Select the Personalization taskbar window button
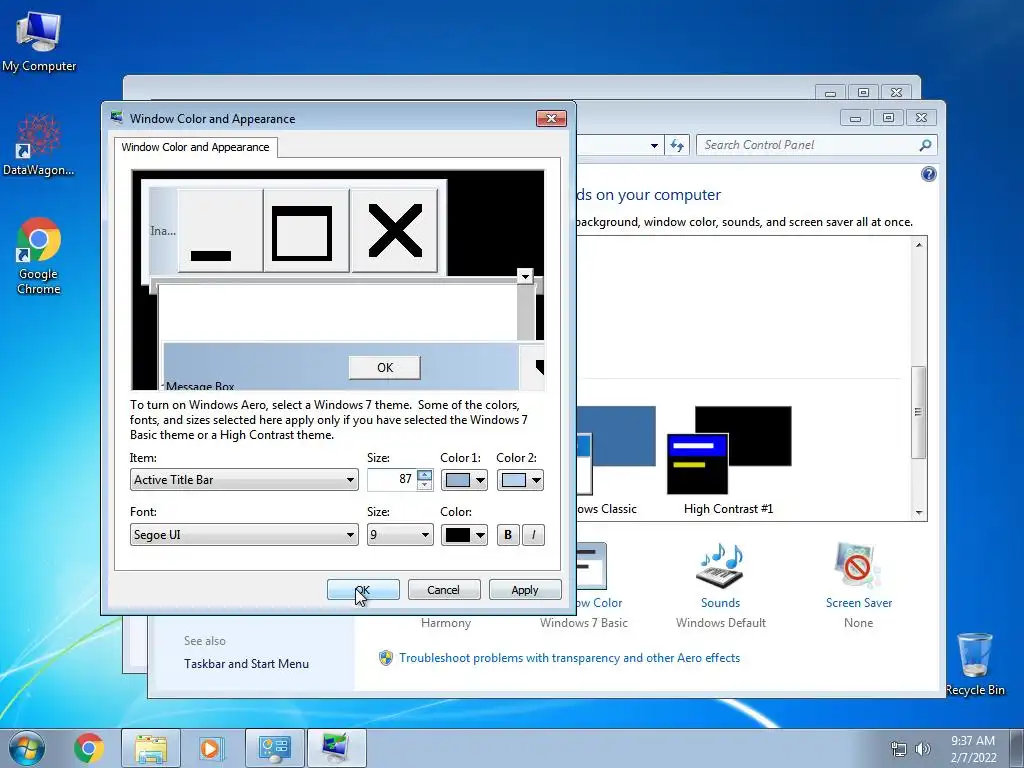This screenshot has width=1024, height=768. click(336, 748)
